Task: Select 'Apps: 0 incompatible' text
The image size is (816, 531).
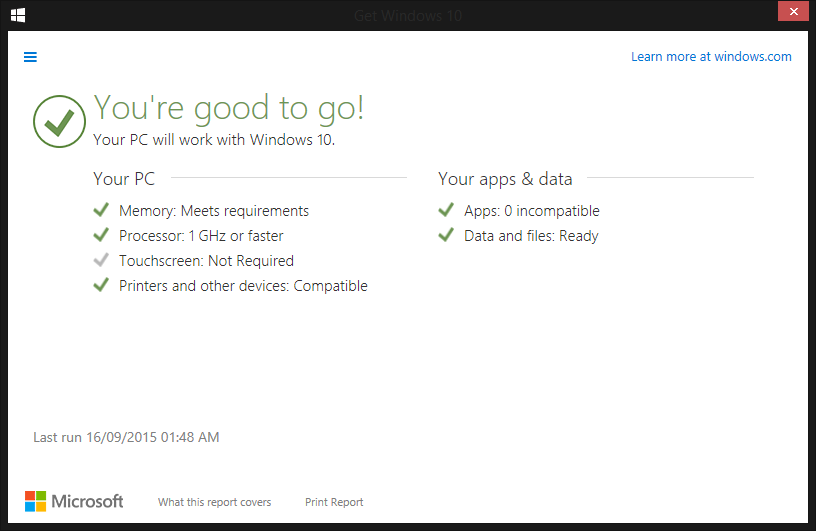Action: (x=532, y=211)
